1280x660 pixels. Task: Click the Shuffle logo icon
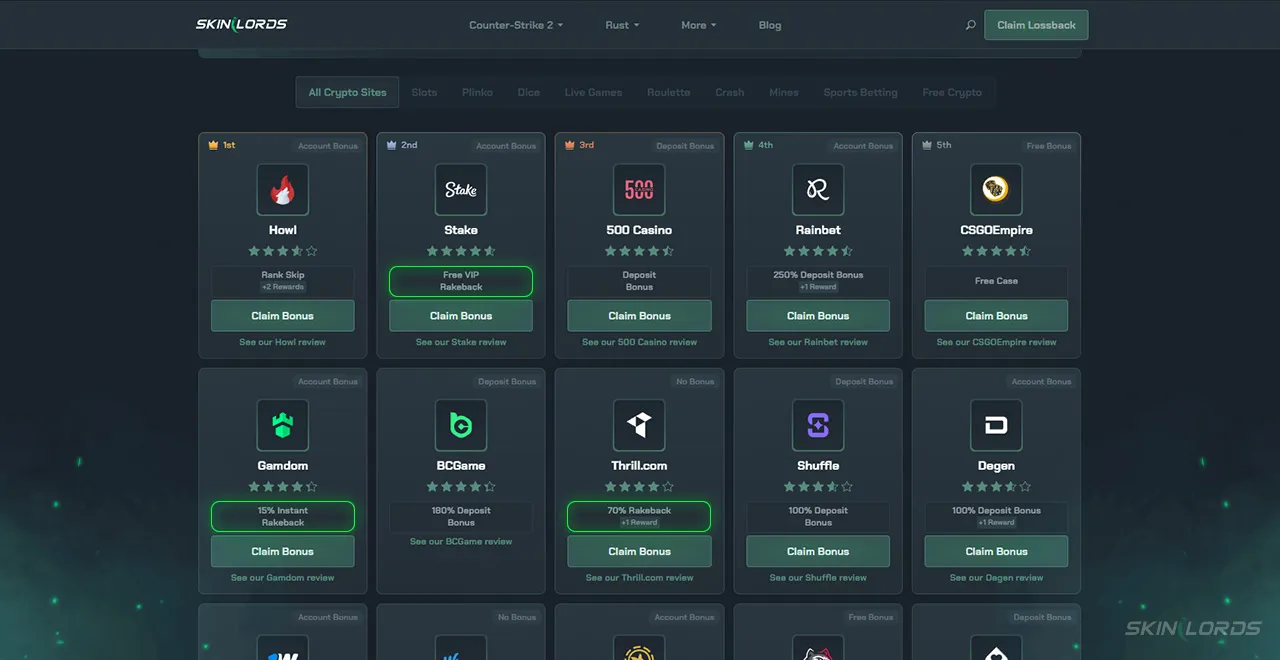818,426
